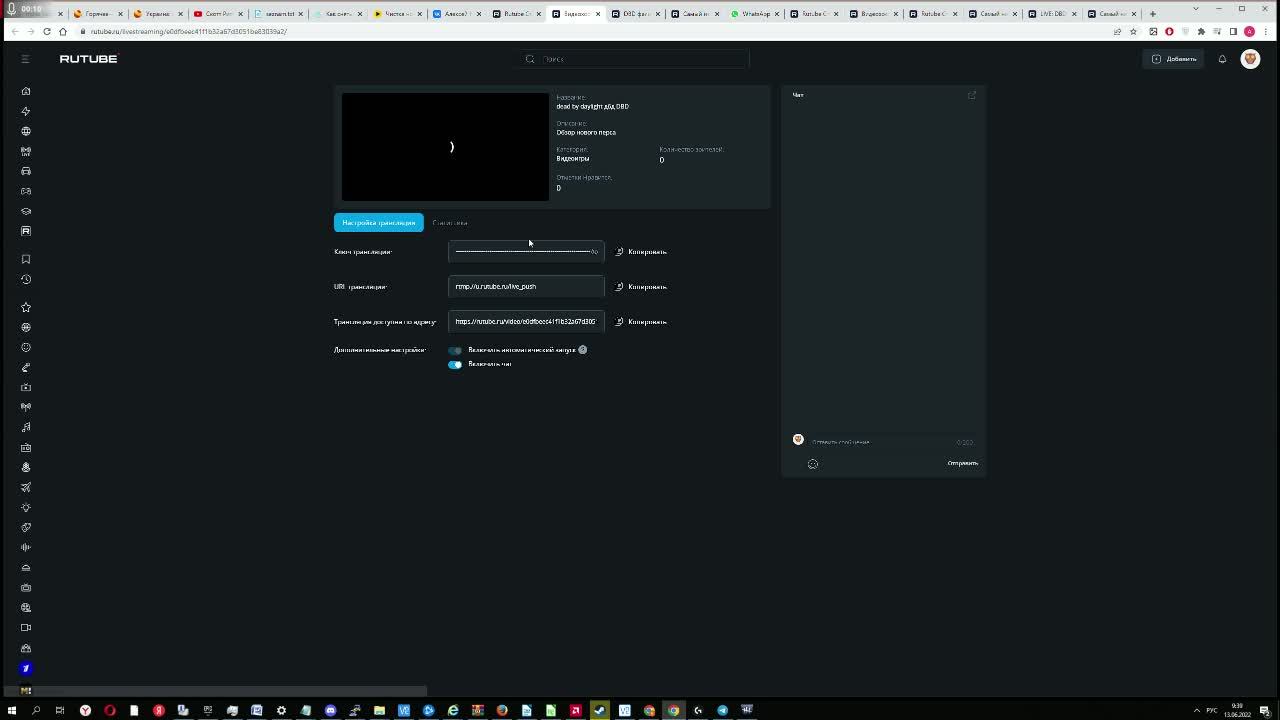1280x720 pixels.
Task: Open the LIVE broadcasts sidebar icon
Action: (x=26, y=151)
